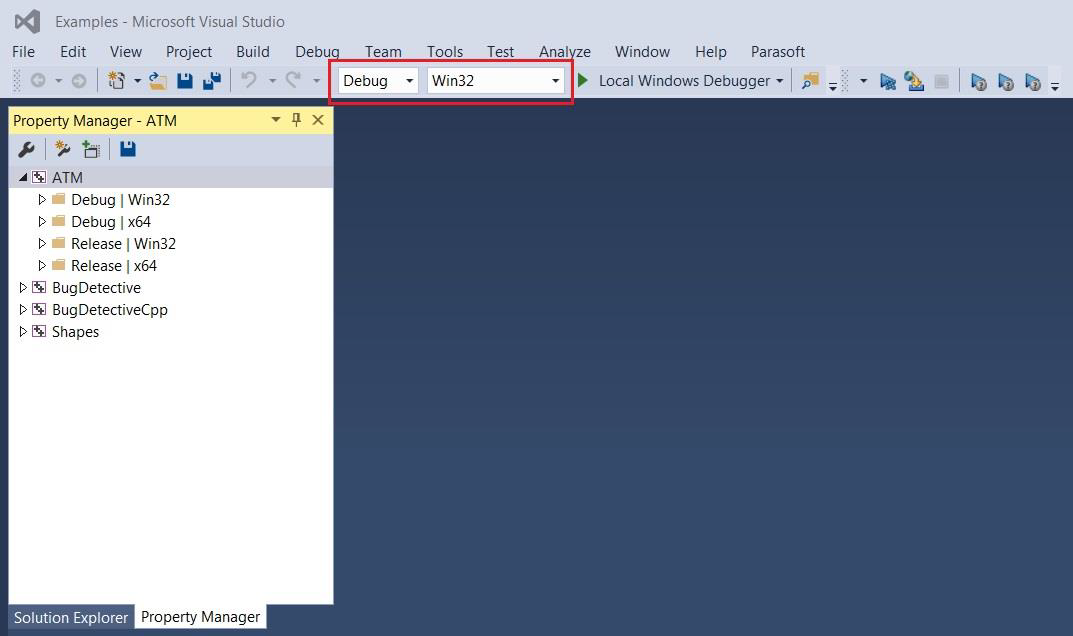Click the first Parasoft help arrow icon
1073x636 pixels.
(979, 81)
